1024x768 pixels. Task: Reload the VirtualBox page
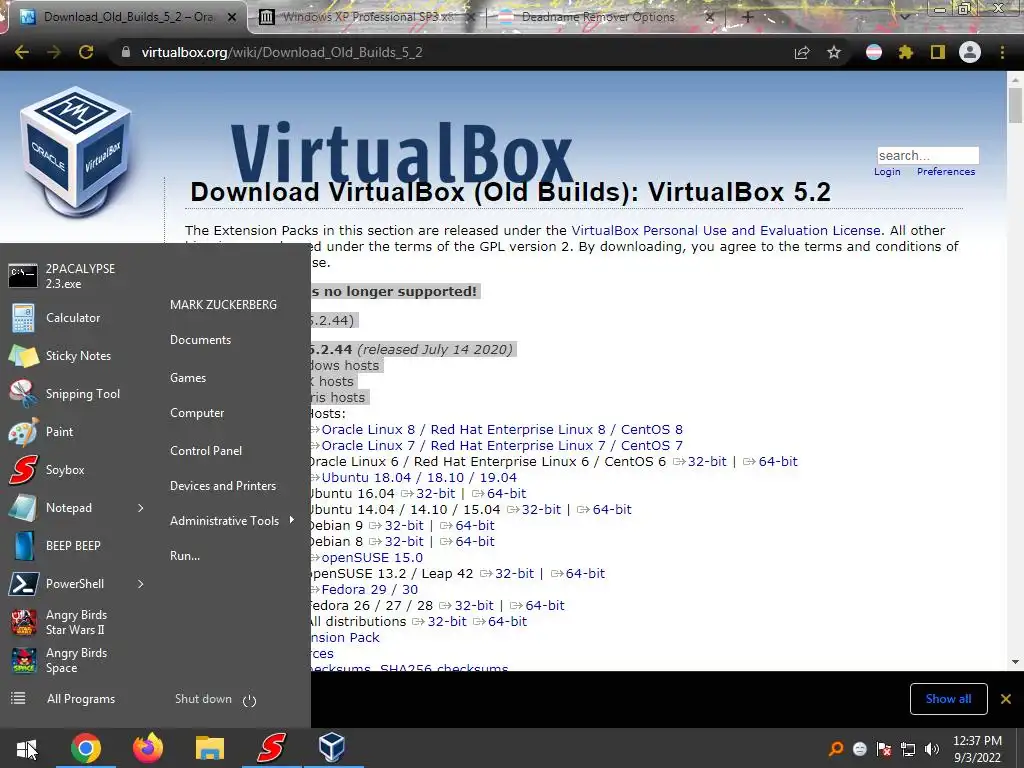point(86,52)
